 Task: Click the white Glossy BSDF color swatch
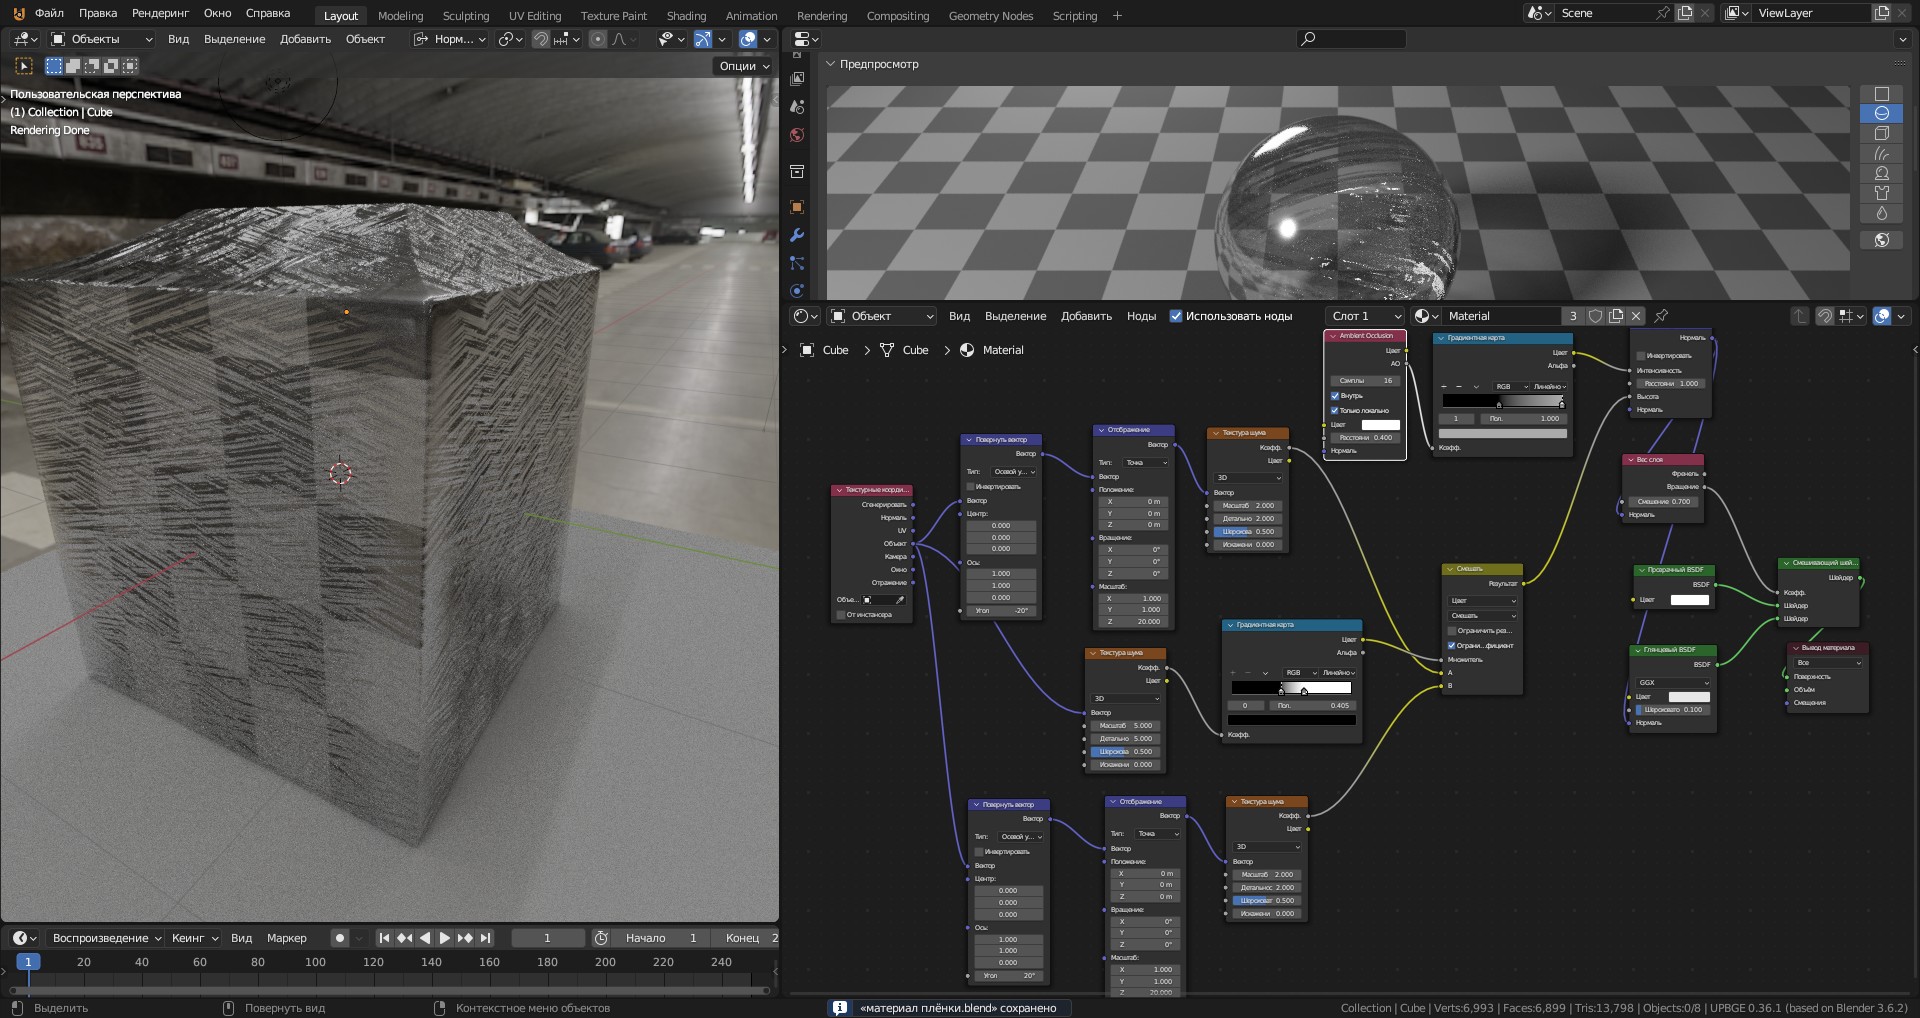click(1689, 697)
